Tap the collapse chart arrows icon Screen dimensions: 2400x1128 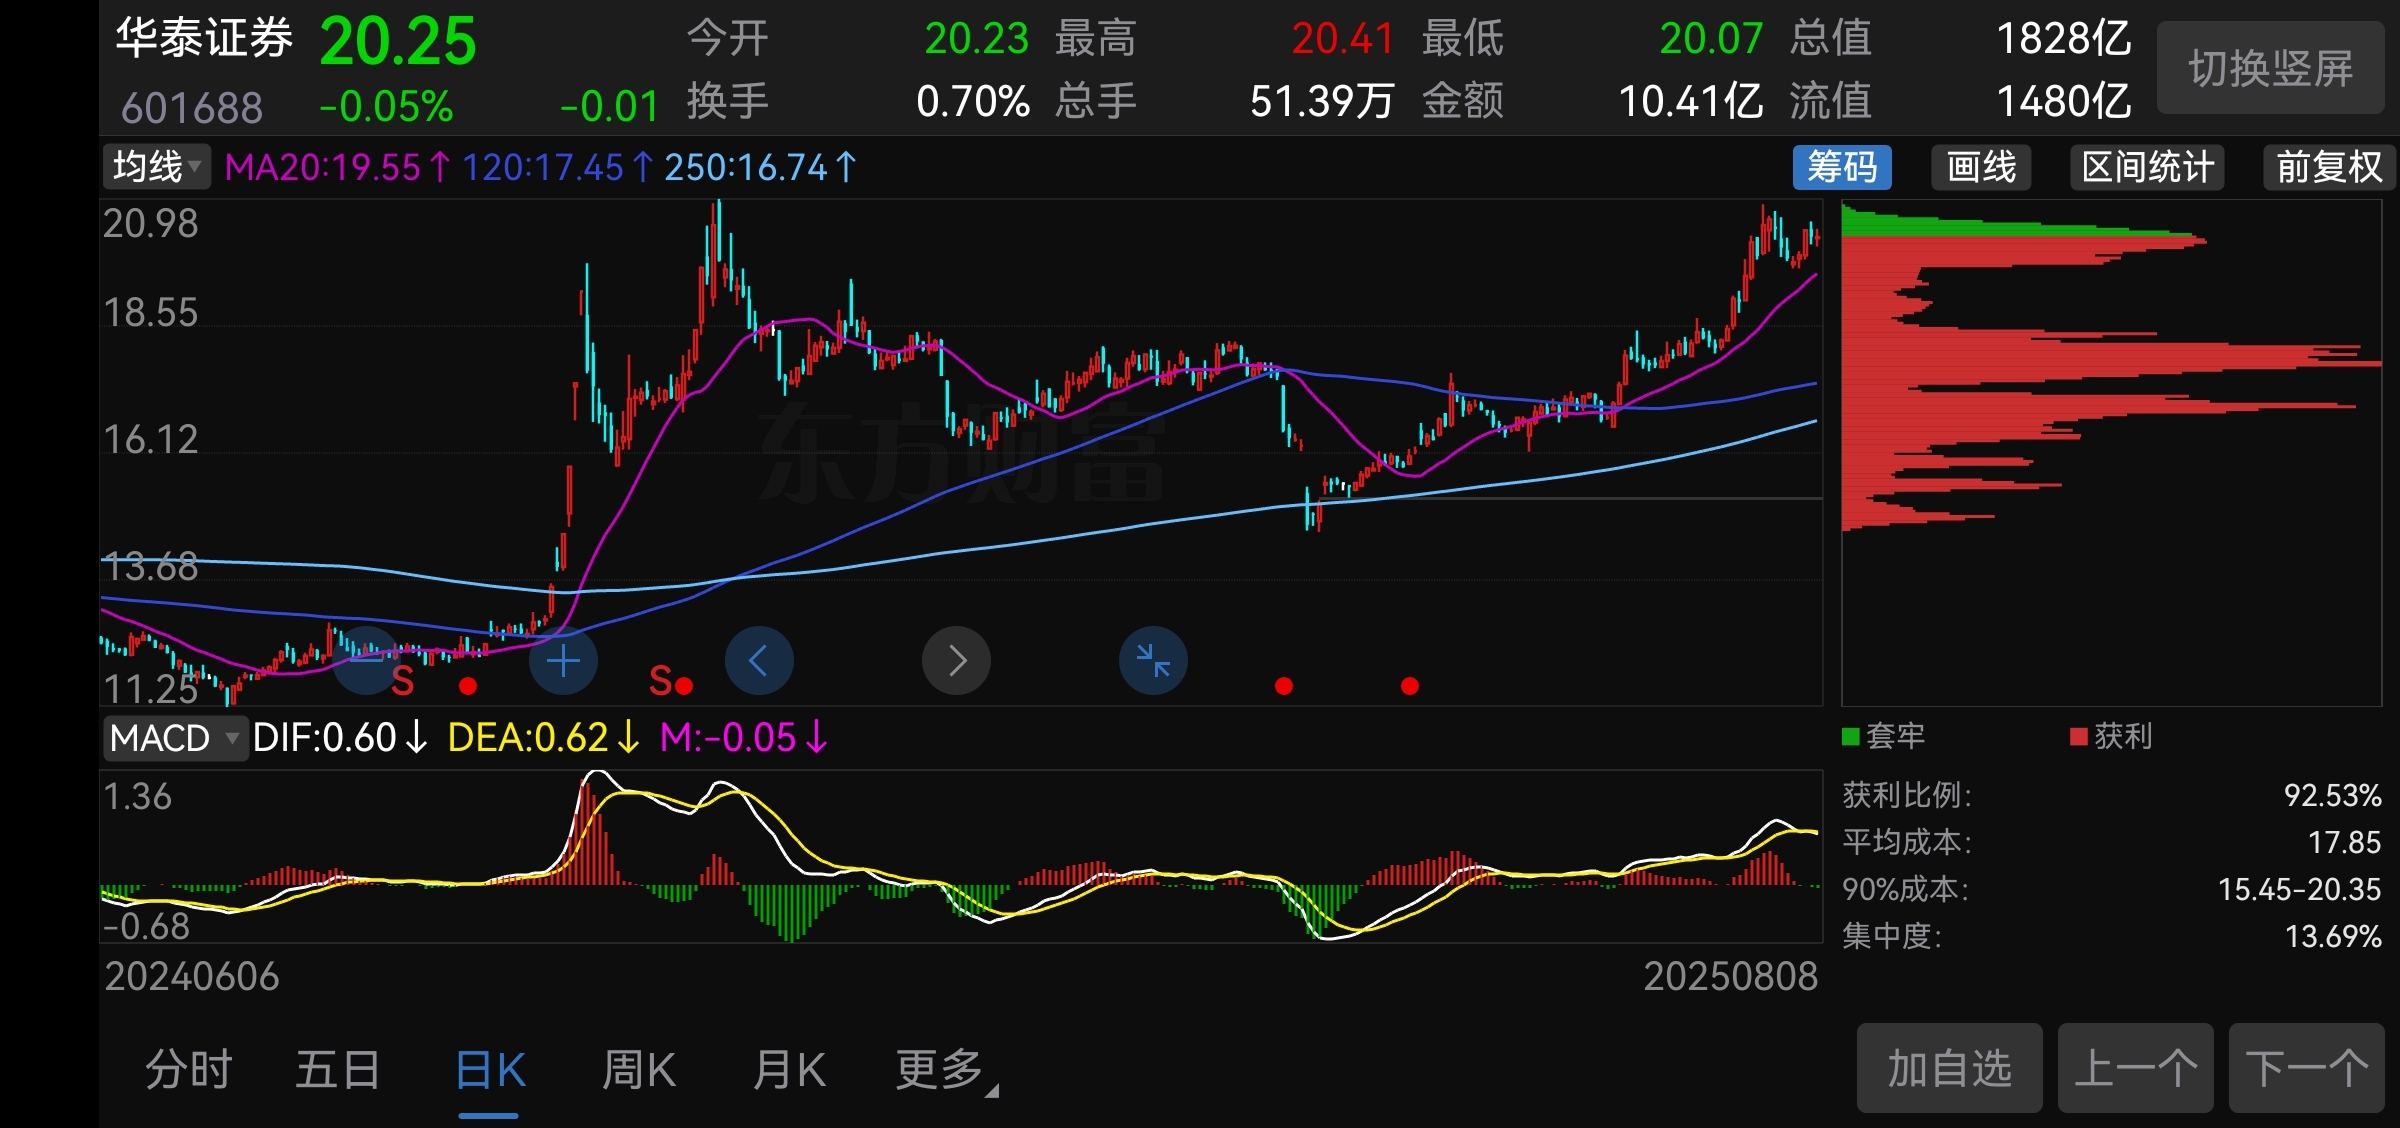pos(1153,660)
